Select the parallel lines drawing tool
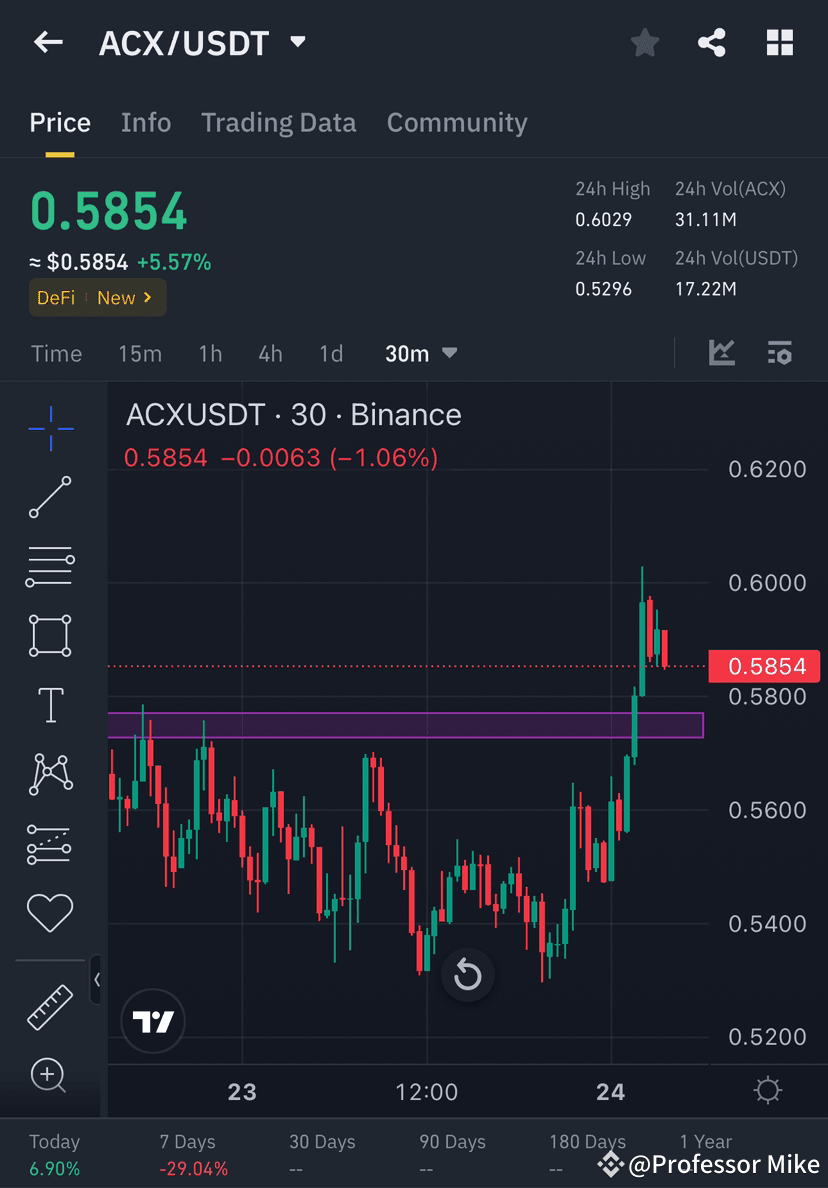This screenshot has width=828, height=1188. pos(50,566)
